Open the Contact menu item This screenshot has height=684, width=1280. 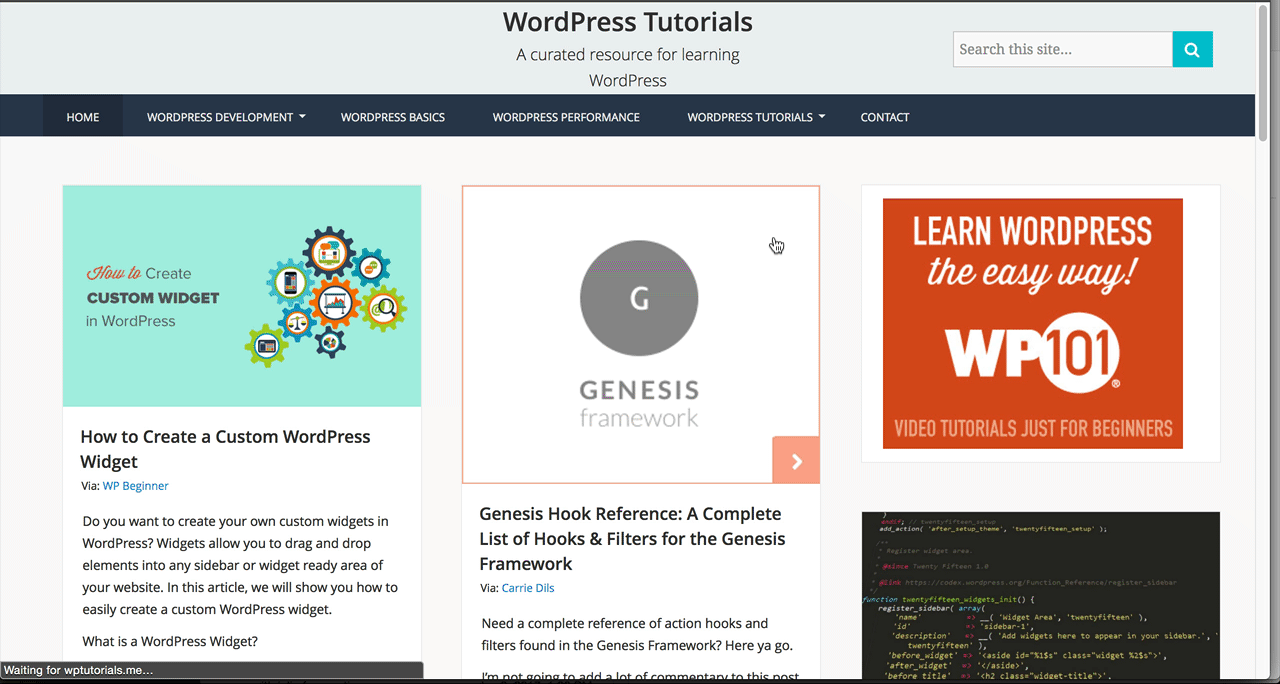coord(885,117)
